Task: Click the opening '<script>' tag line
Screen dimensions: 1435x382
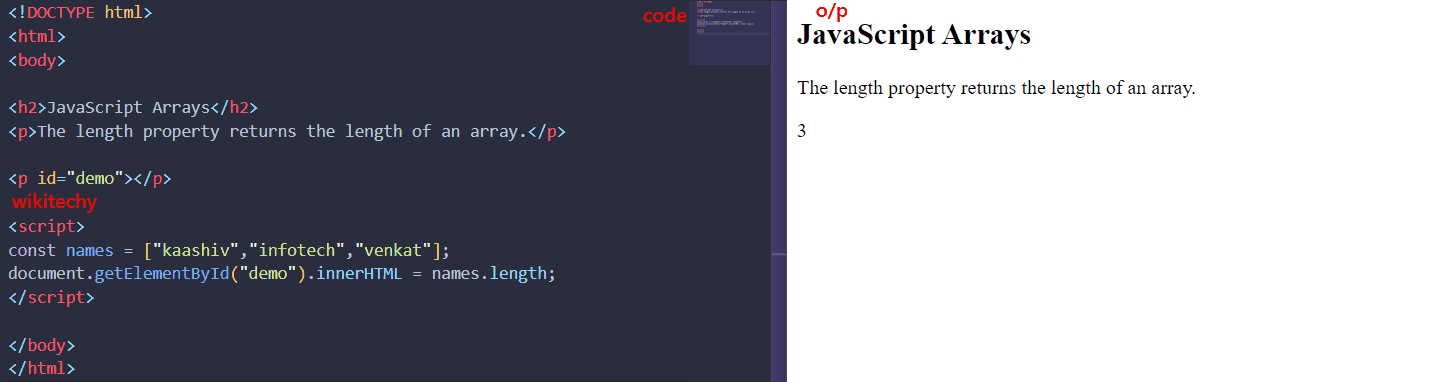Action: tap(47, 226)
